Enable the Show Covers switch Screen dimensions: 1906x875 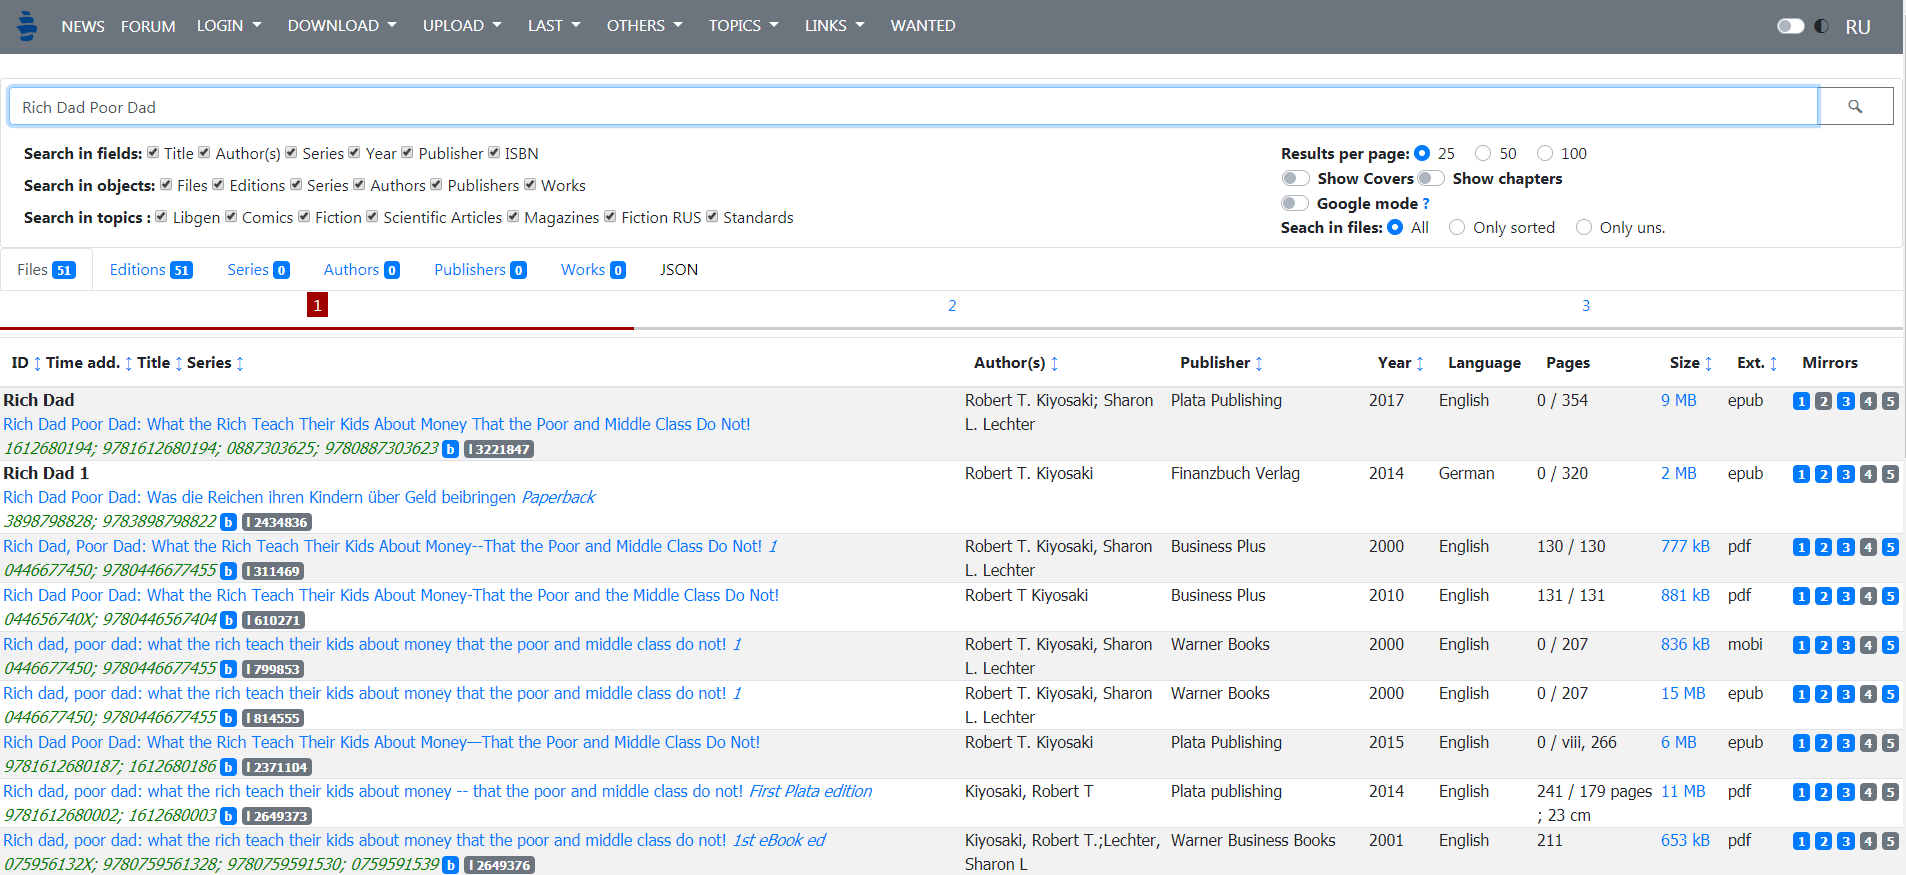(x=1296, y=178)
